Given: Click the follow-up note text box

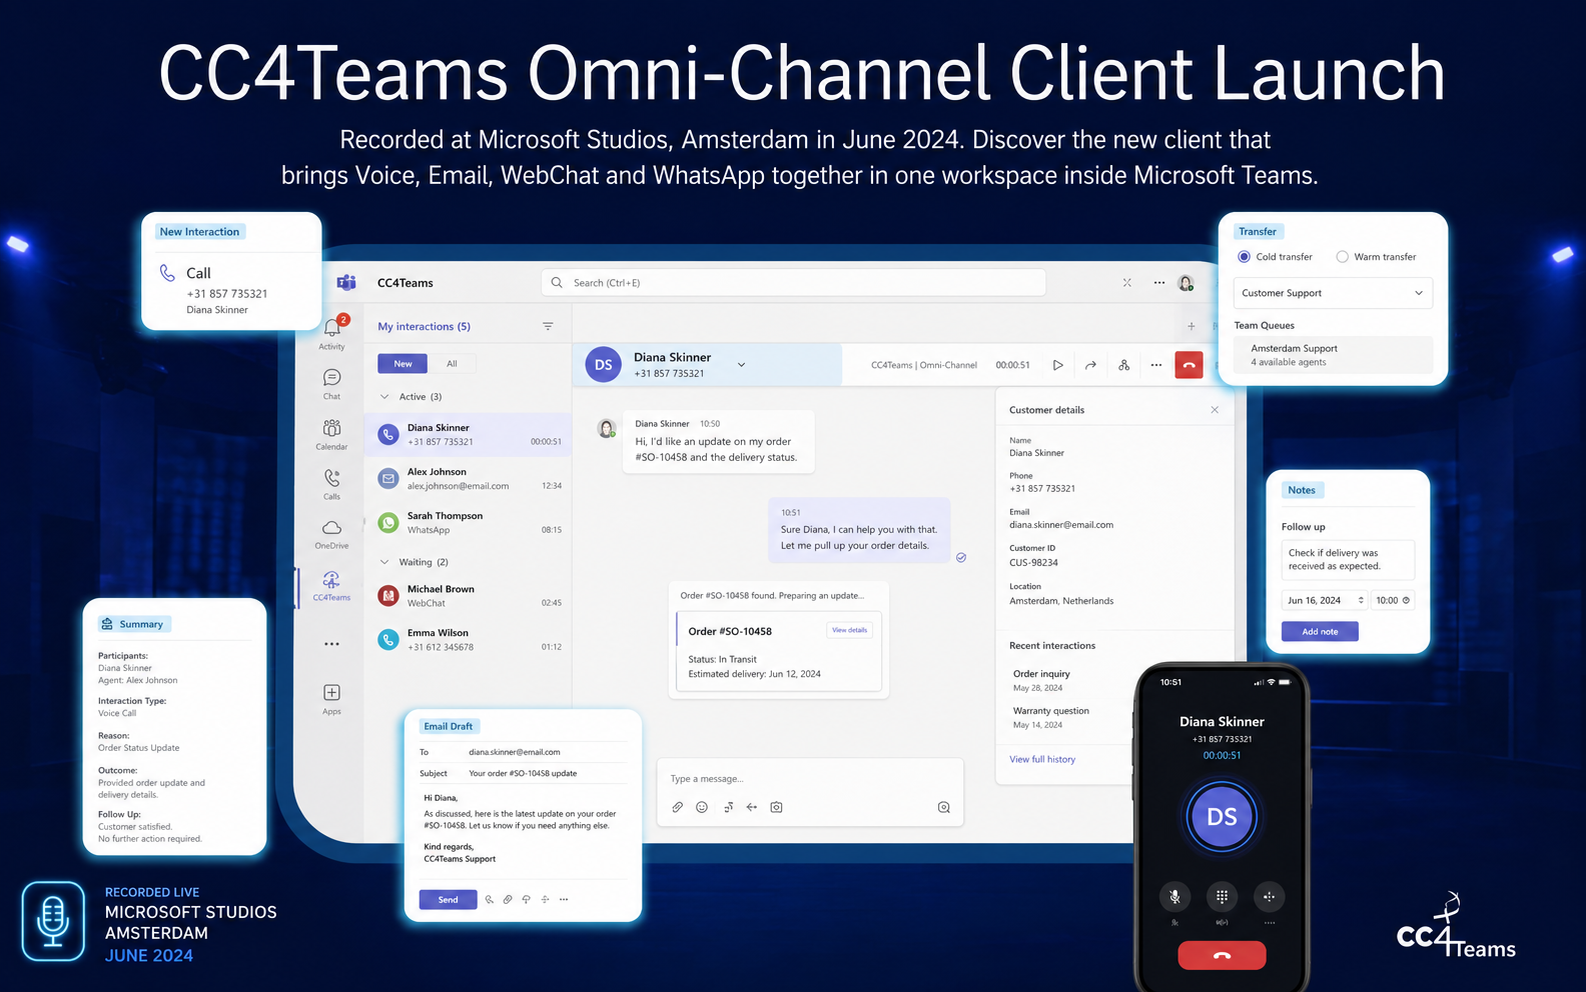Looking at the screenshot, I should [x=1348, y=559].
